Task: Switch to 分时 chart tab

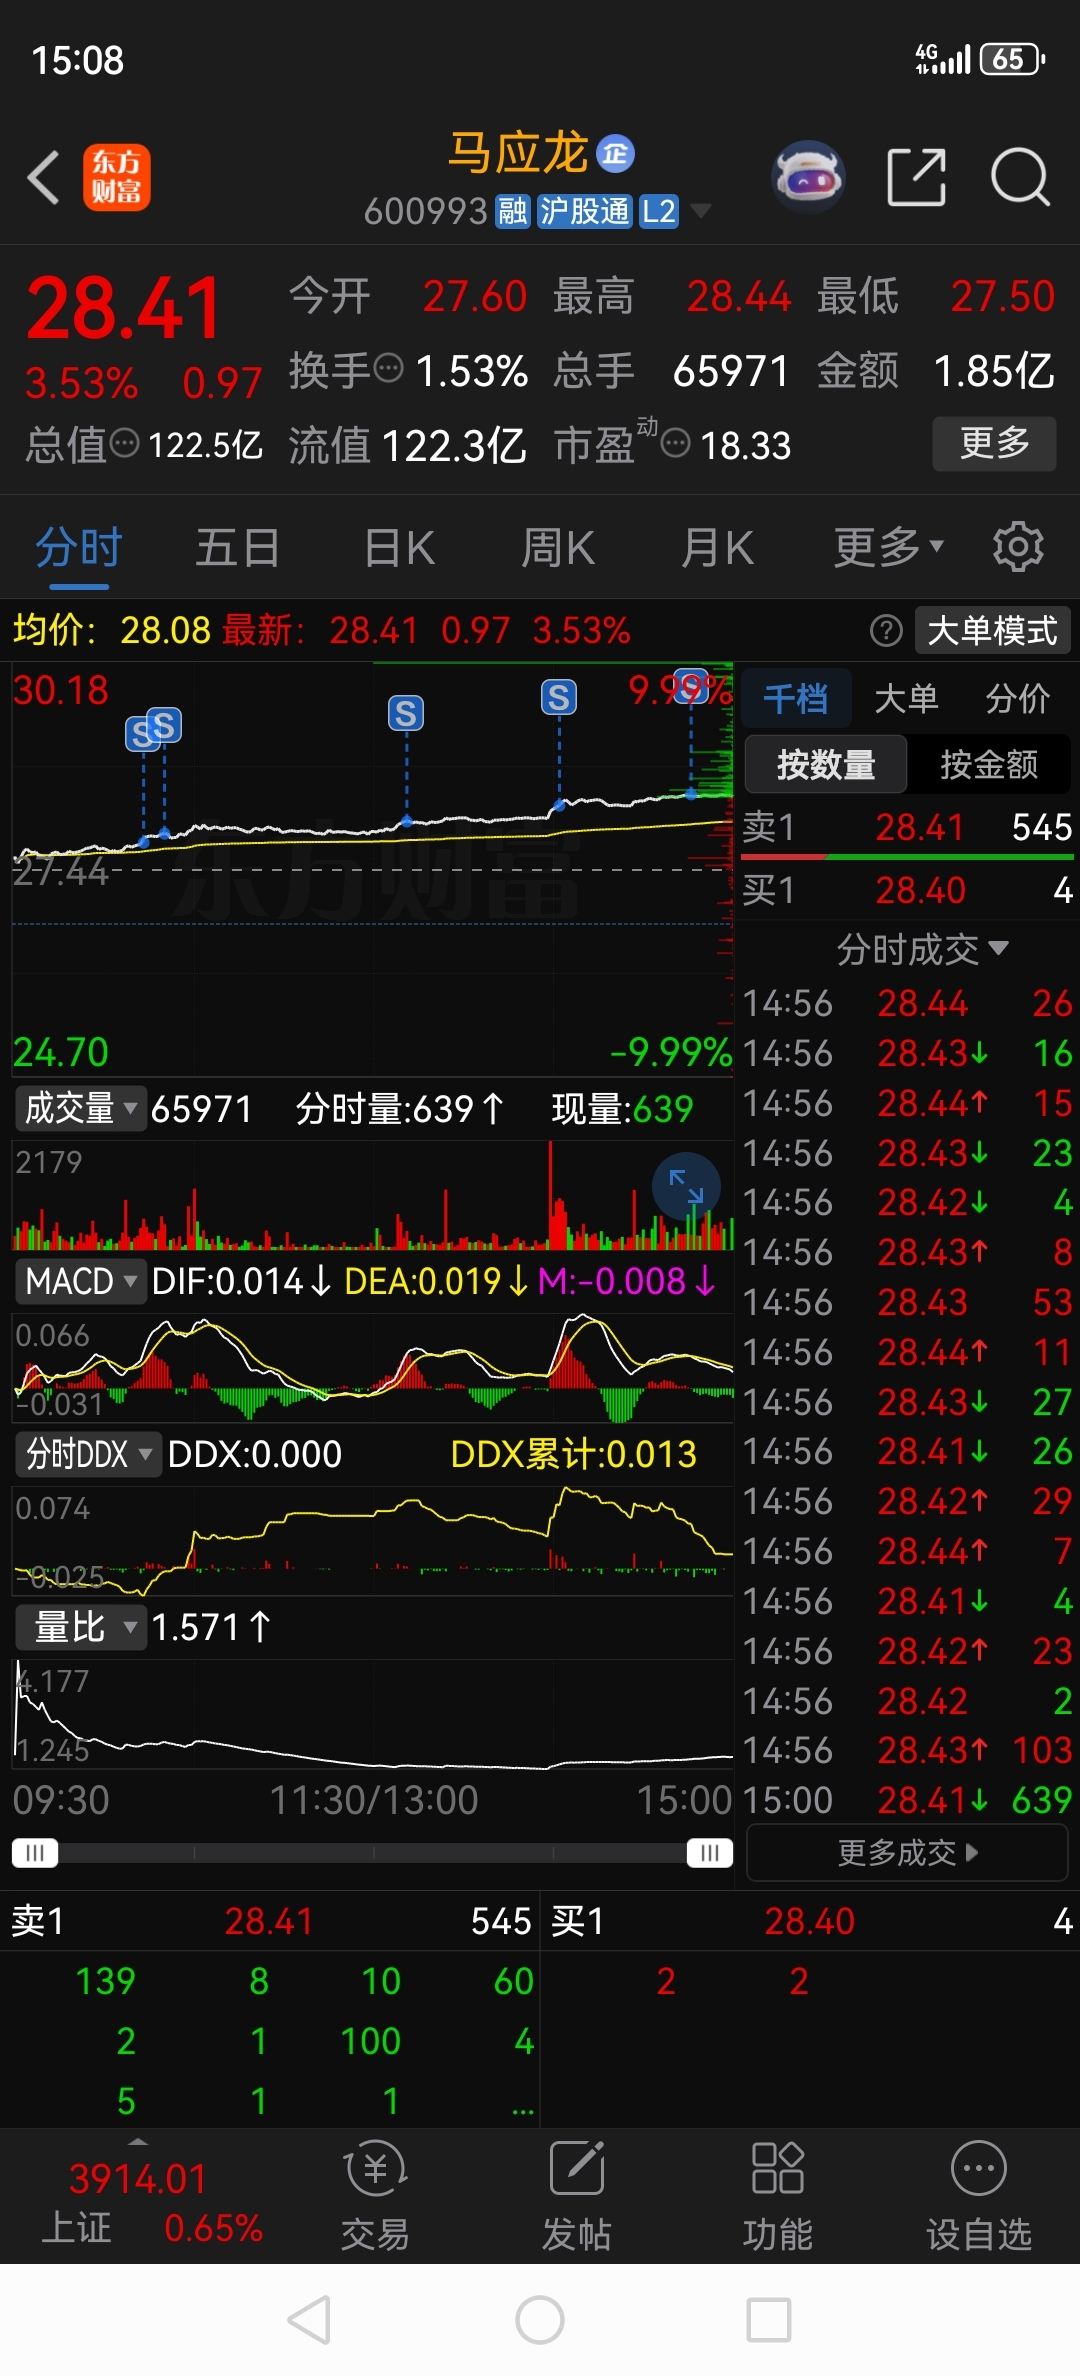Action: pos(78,548)
